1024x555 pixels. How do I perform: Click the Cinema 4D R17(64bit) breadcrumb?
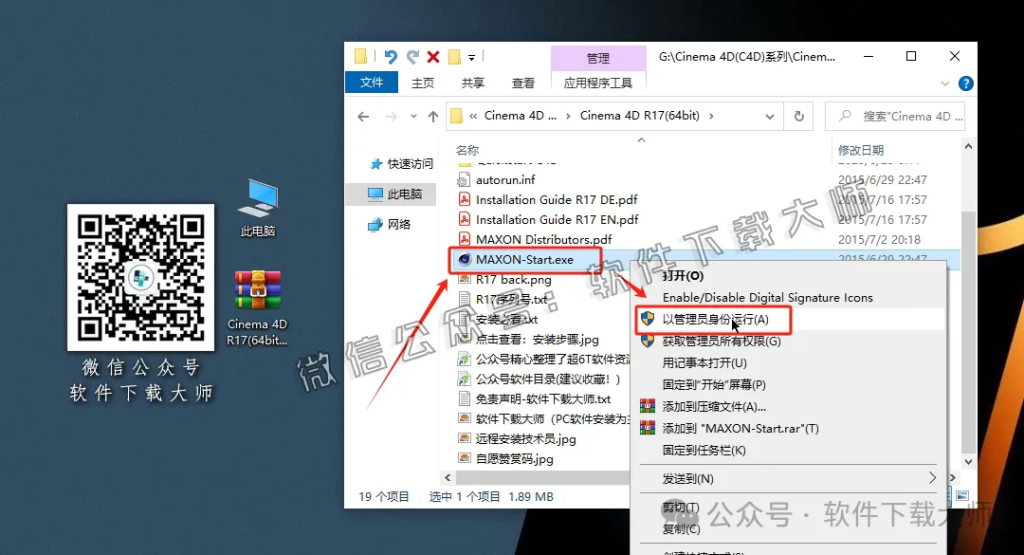[x=639, y=116]
